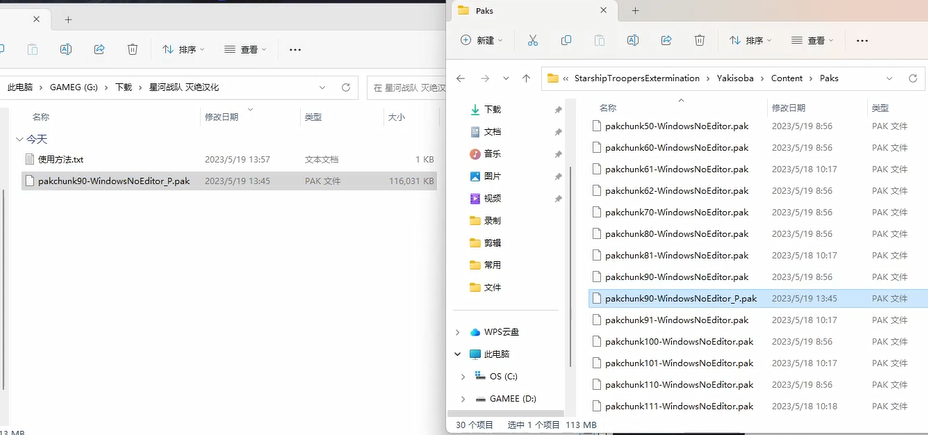Click Copy icon in Paks window toolbar
Image resolution: width=928 pixels, height=435 pixels.
(566, 40)
